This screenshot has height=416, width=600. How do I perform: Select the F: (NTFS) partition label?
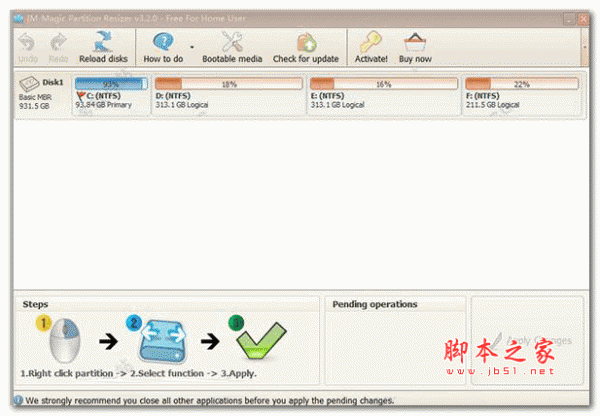coord(483,96)
